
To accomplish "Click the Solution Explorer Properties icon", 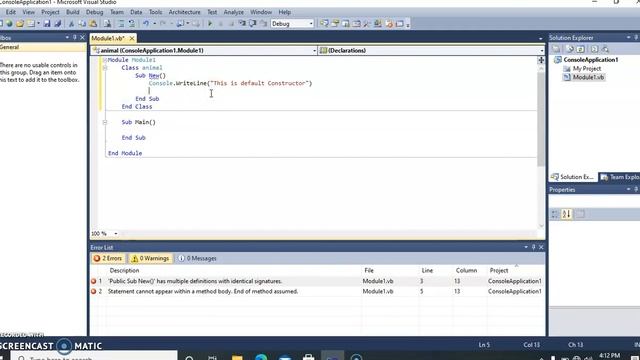I will (556, 49).
